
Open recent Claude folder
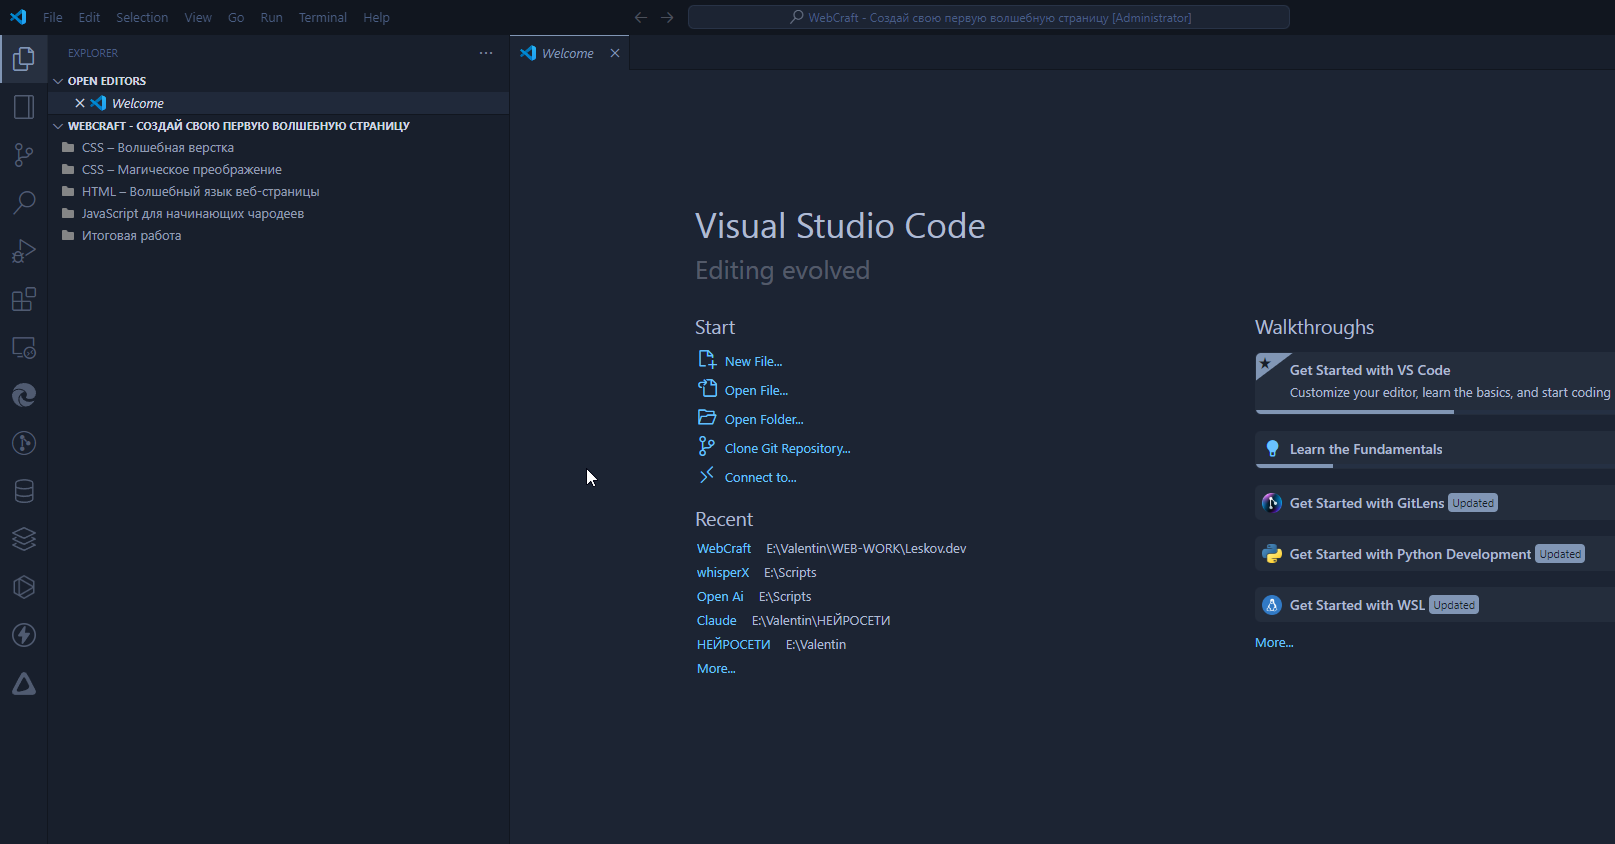coord(717,620)
